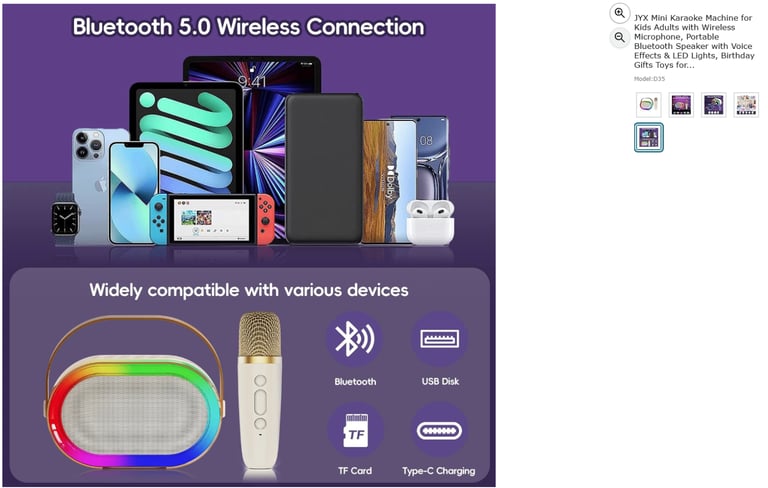Click the Type-C Charging icon

[x=439, y=431]
